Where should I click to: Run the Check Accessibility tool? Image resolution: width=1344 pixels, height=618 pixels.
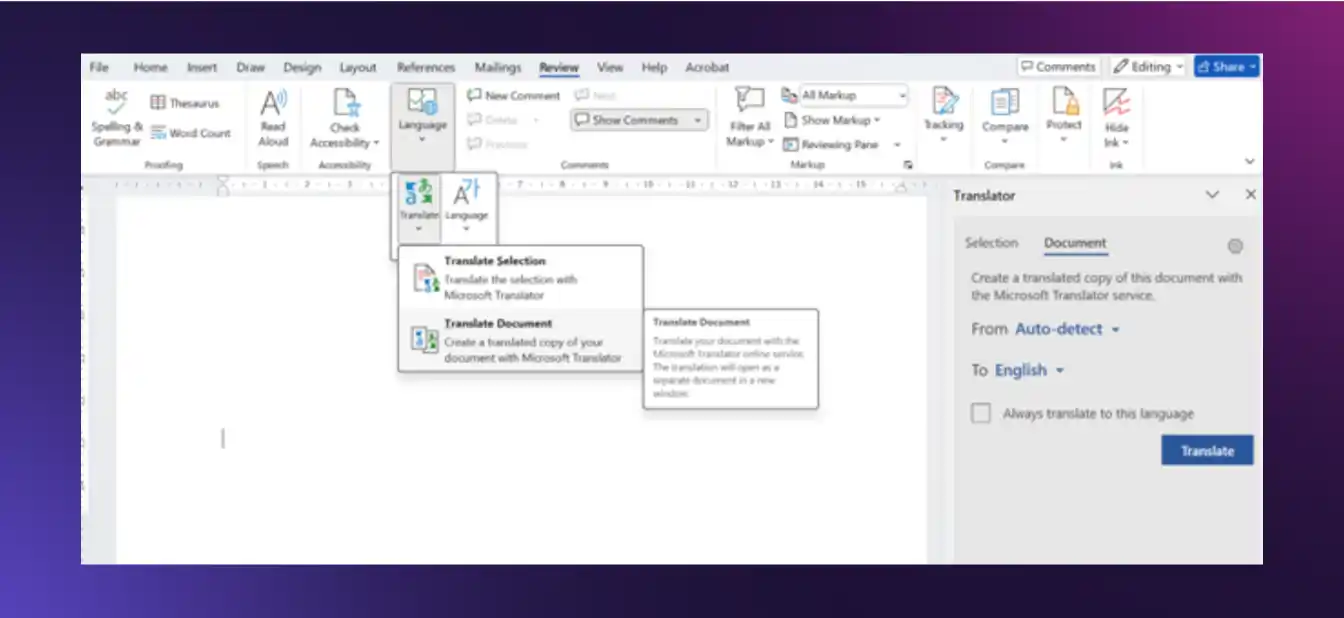point(345,119)
